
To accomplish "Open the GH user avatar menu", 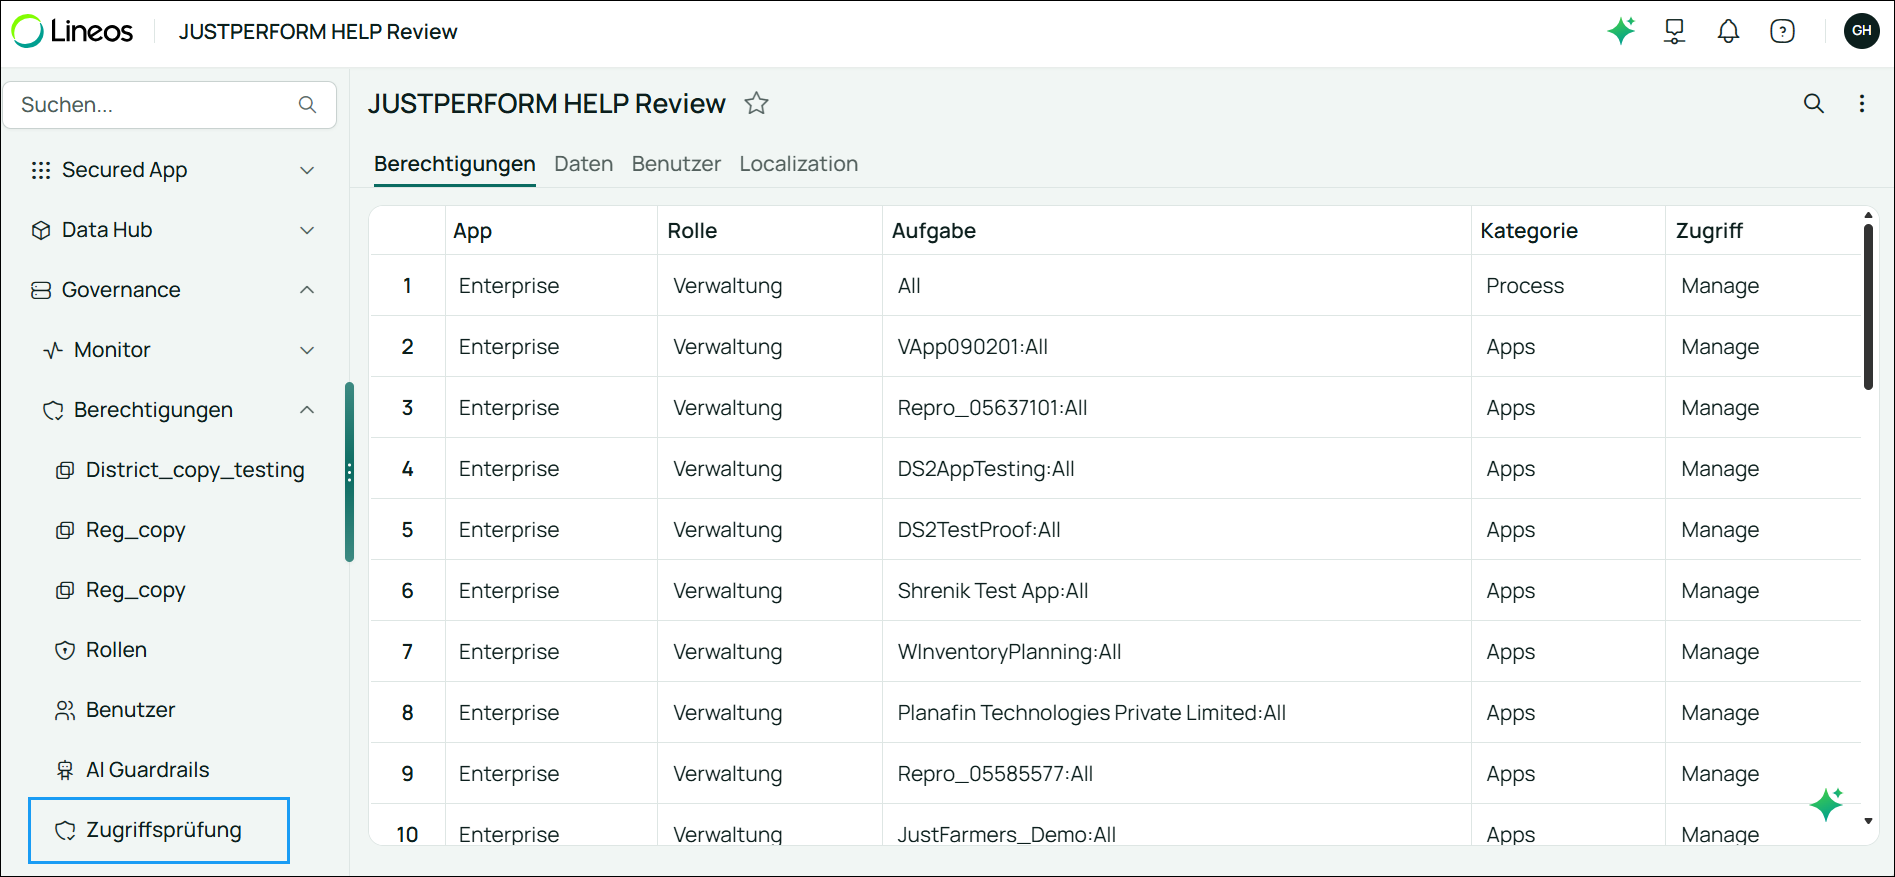I will click(x=1861, y=31).
